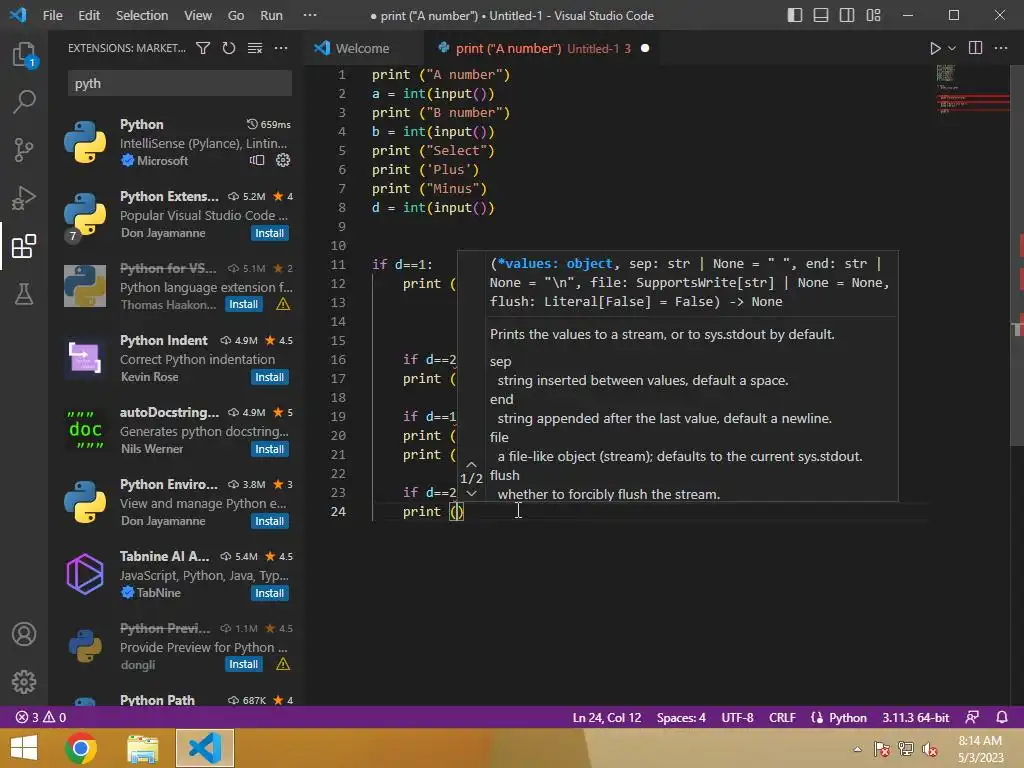1024x768 pixels.
Task: Expand the hidden menus ellipsis
Action: pos(310,15)
